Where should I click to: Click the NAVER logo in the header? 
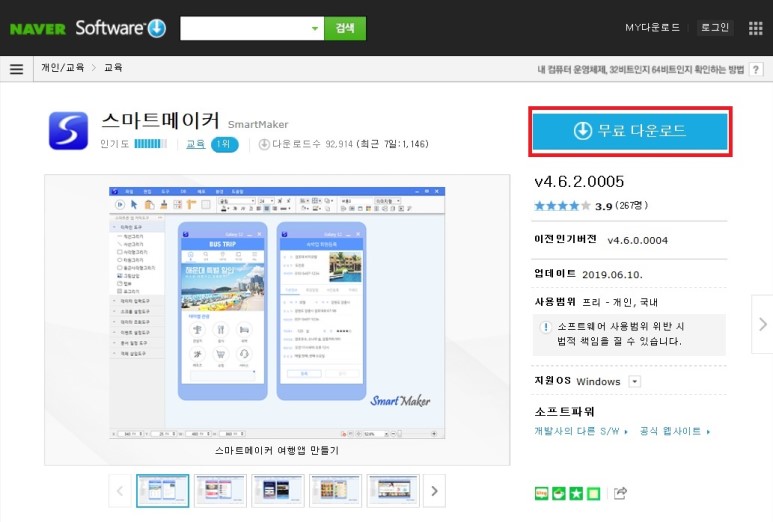(x=37, y=29)
